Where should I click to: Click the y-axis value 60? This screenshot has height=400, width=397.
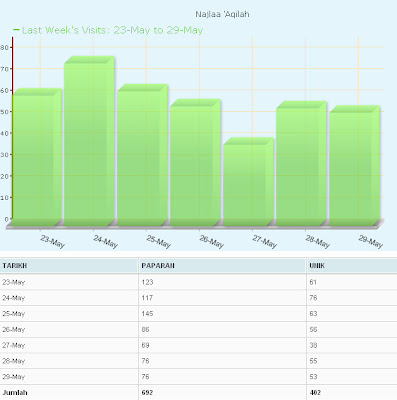point(5,90)
